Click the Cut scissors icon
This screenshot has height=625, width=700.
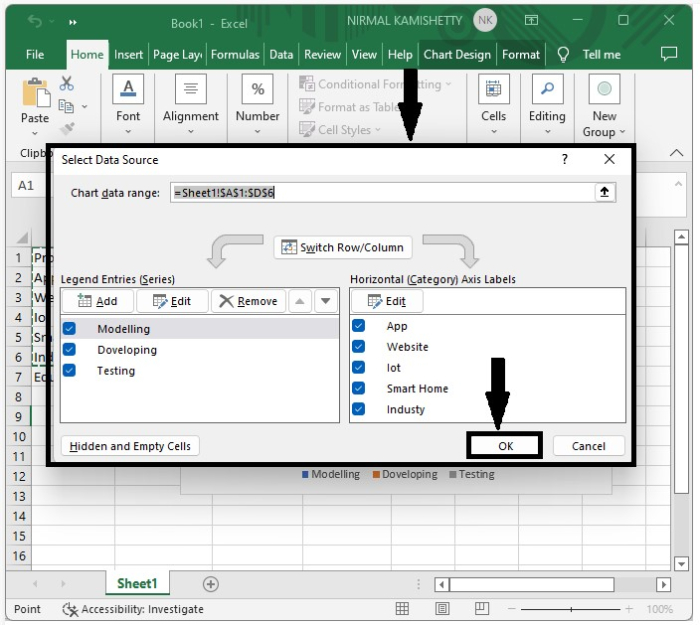(67, 83)
